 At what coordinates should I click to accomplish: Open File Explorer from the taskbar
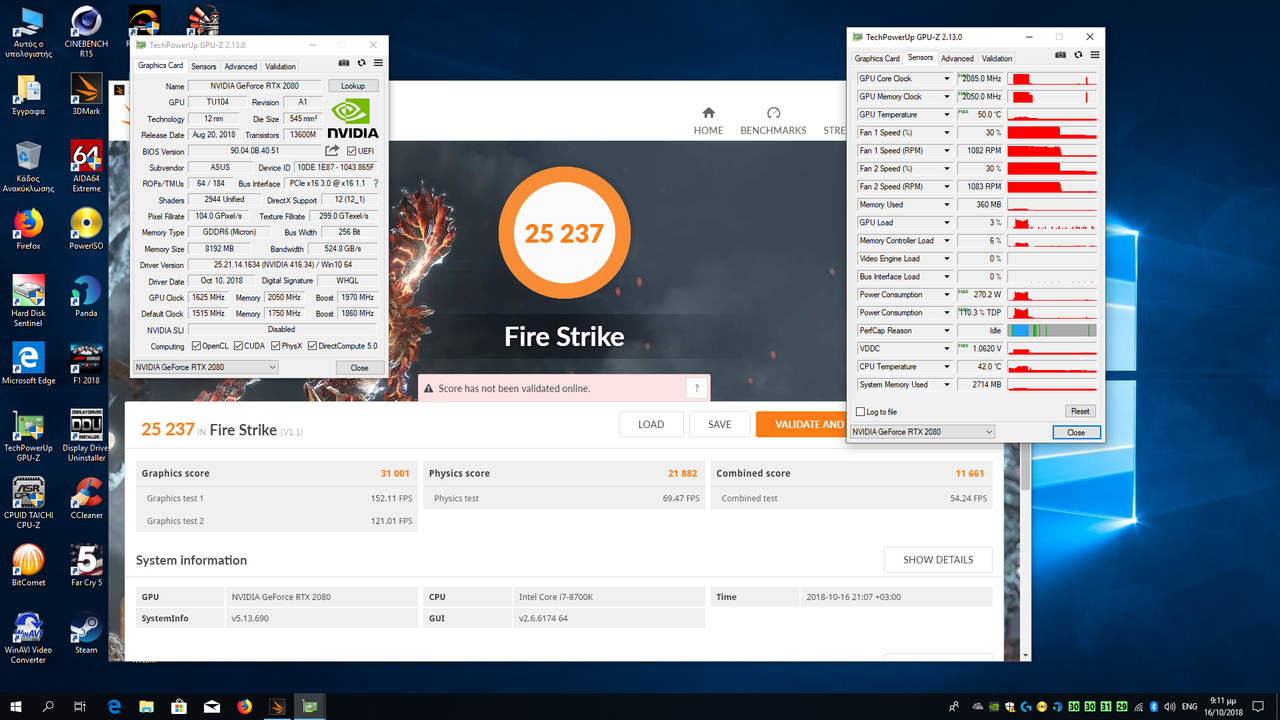[147, 706]
